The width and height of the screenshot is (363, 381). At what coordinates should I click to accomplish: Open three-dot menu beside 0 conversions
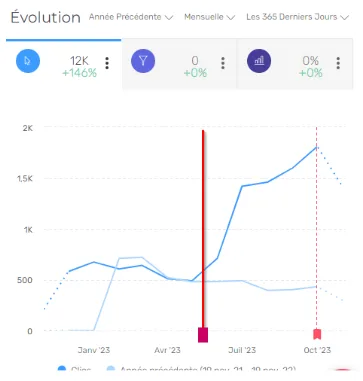[223, 63]
